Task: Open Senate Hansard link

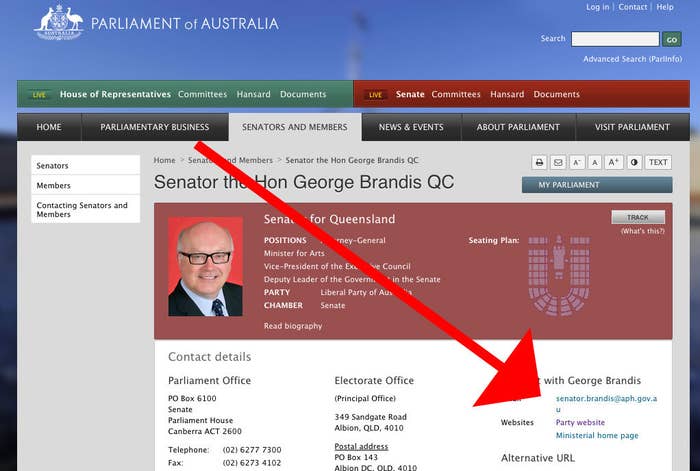Action: point(507,94)
